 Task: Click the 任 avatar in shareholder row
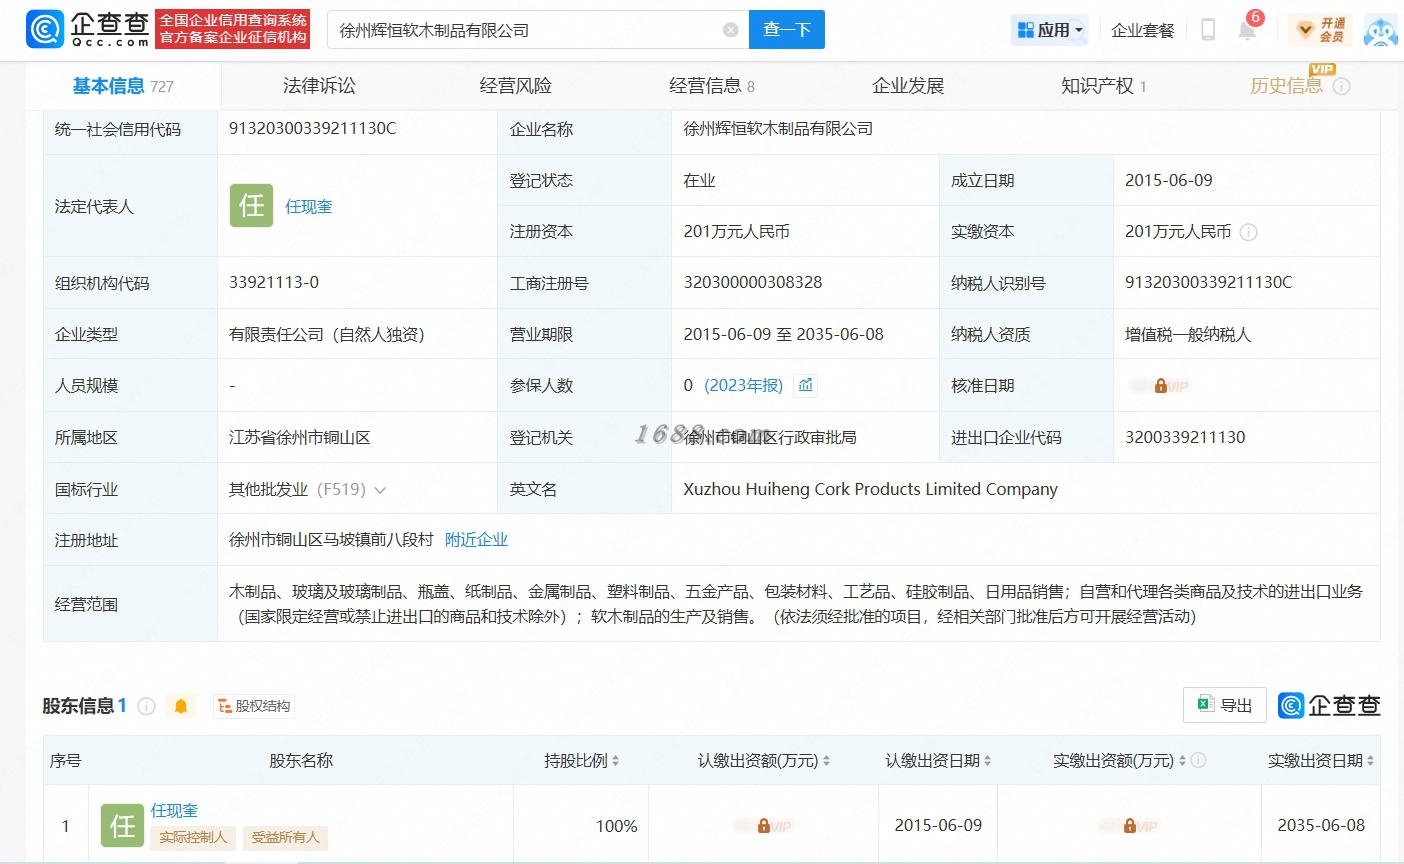coord(122,826)
